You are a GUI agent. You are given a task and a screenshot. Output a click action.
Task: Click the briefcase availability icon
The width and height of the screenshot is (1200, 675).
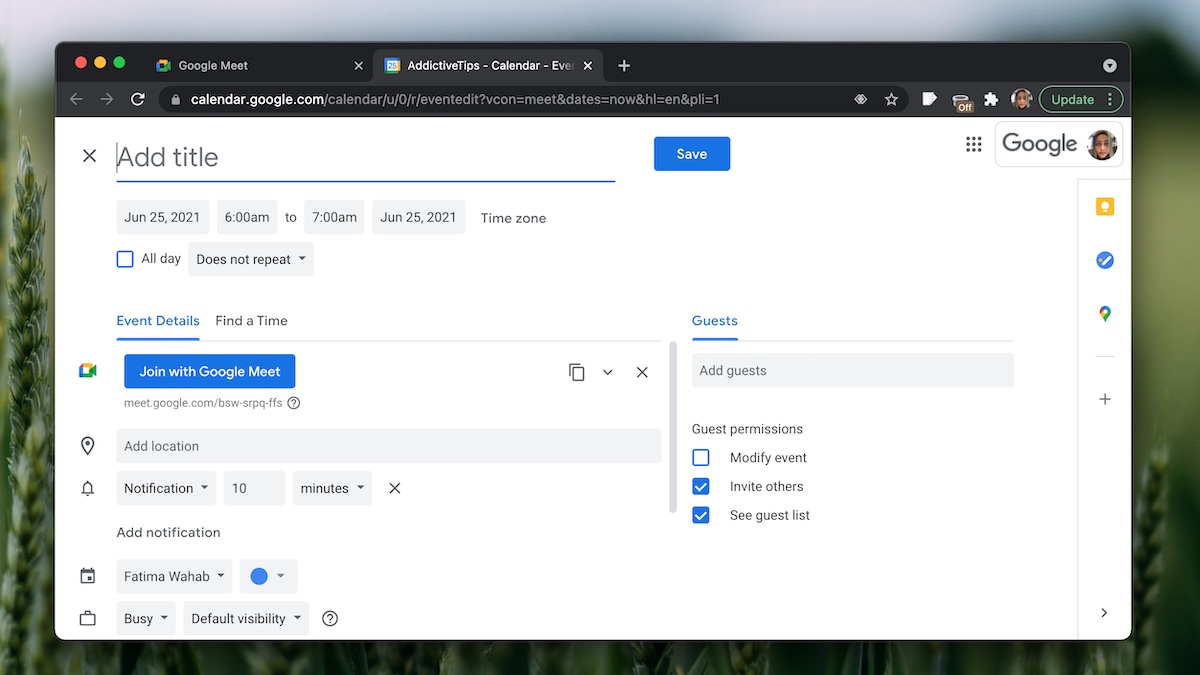[x=88, y=618]
